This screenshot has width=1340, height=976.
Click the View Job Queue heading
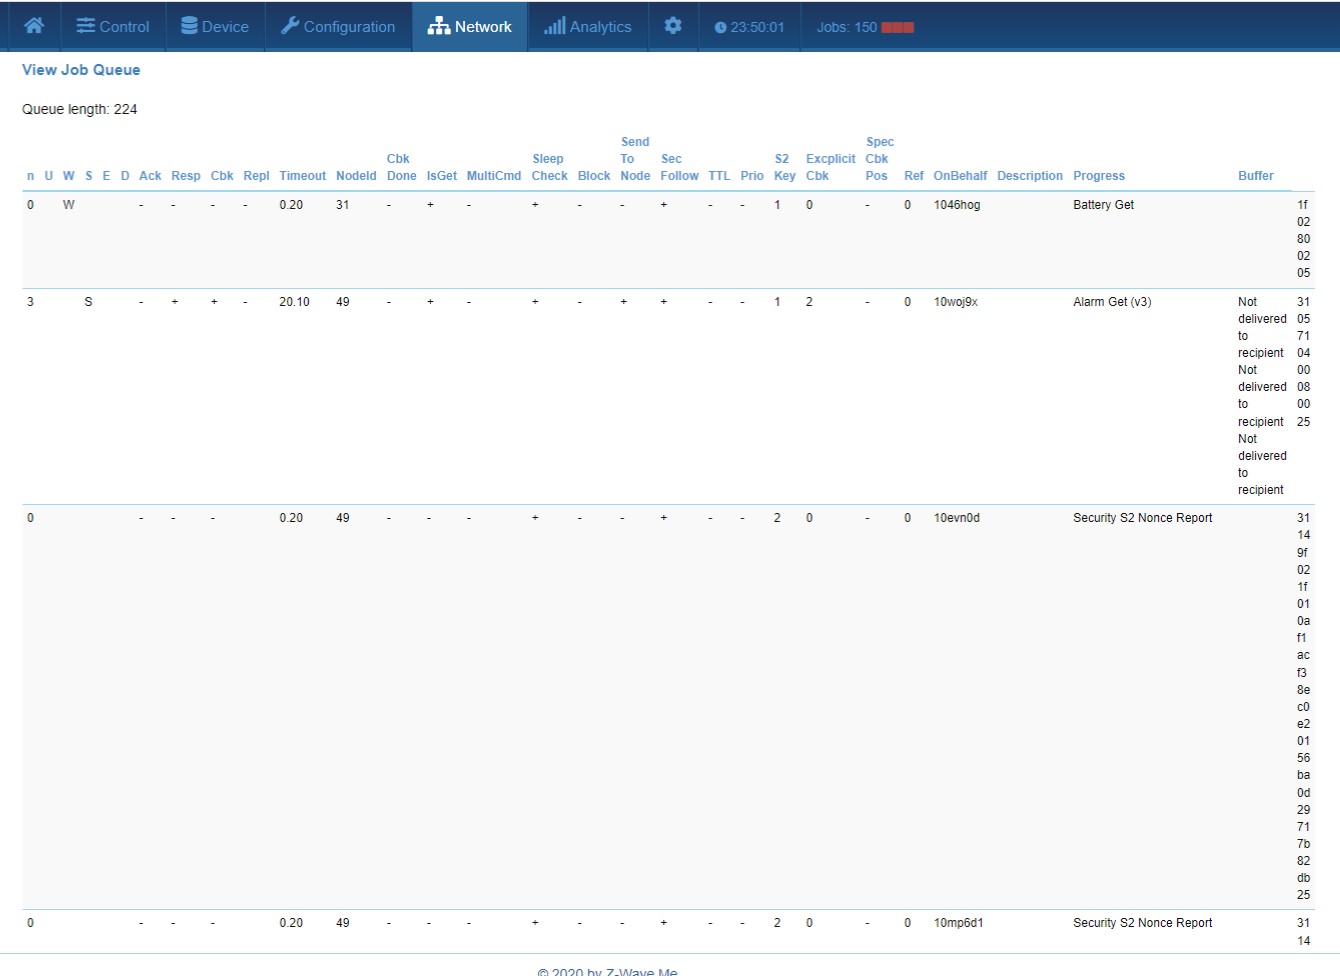[81, 70]
